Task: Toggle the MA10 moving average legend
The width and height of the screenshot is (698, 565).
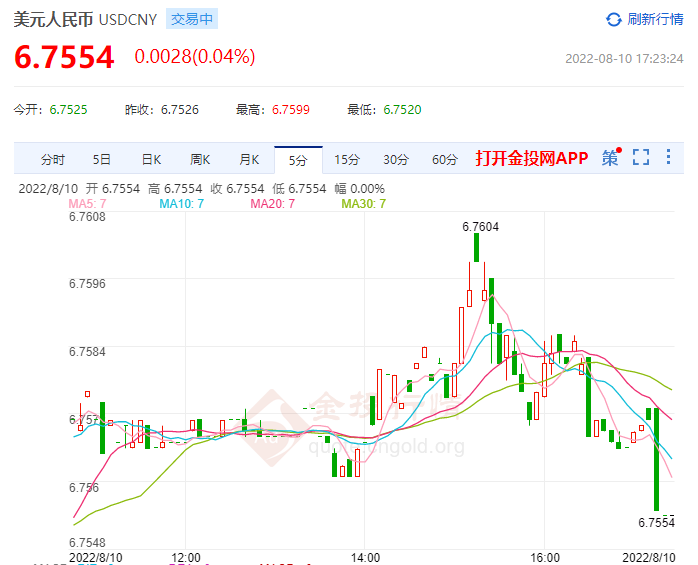Action: 181,204
